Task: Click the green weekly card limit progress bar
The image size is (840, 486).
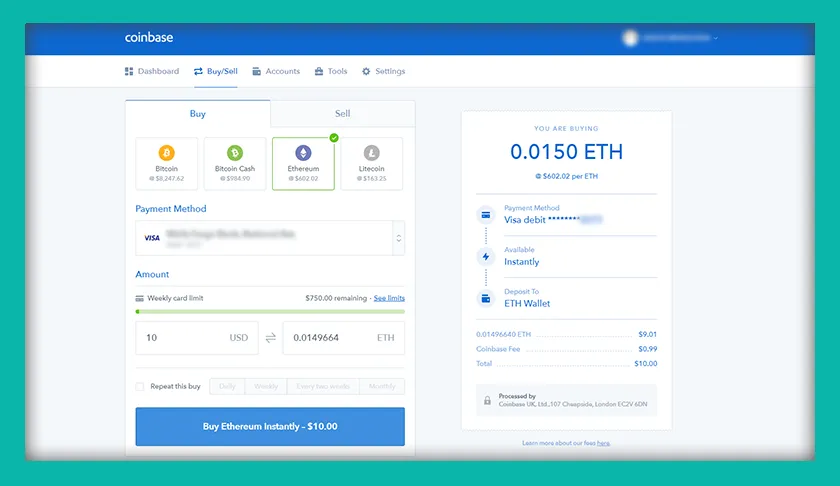Action: 270,311
